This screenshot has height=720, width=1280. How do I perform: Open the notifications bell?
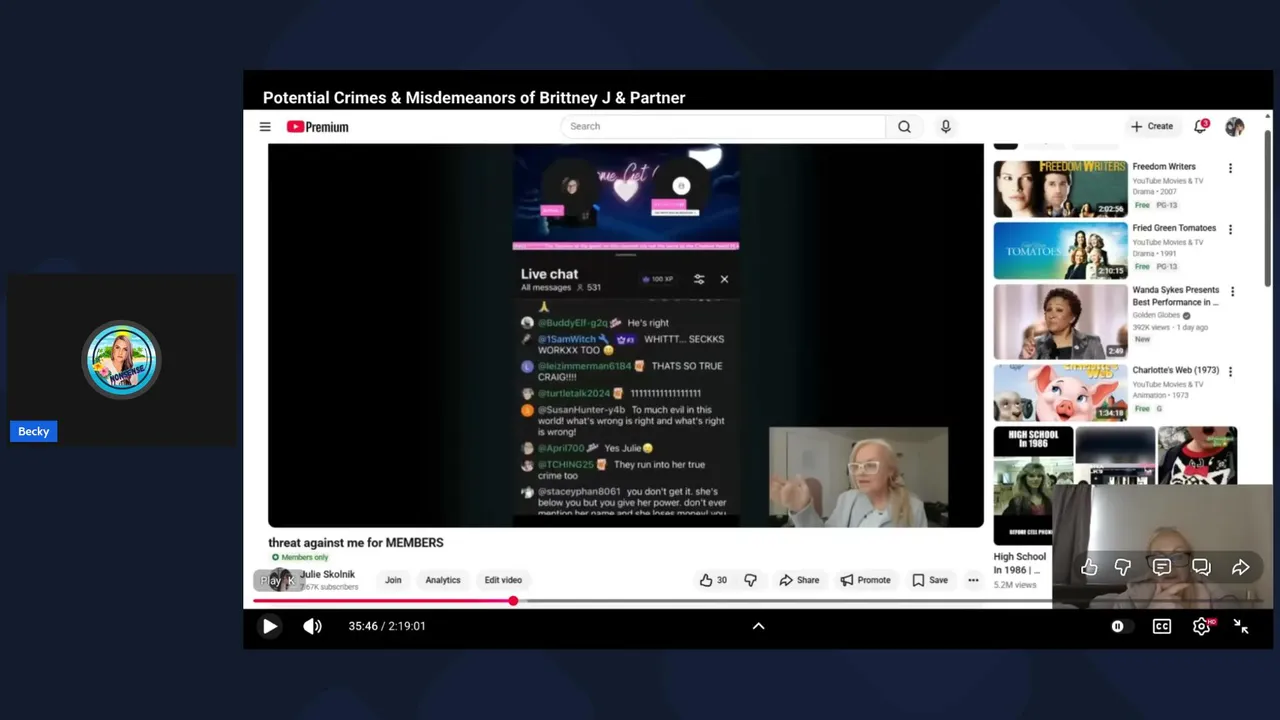[1200, 126]
